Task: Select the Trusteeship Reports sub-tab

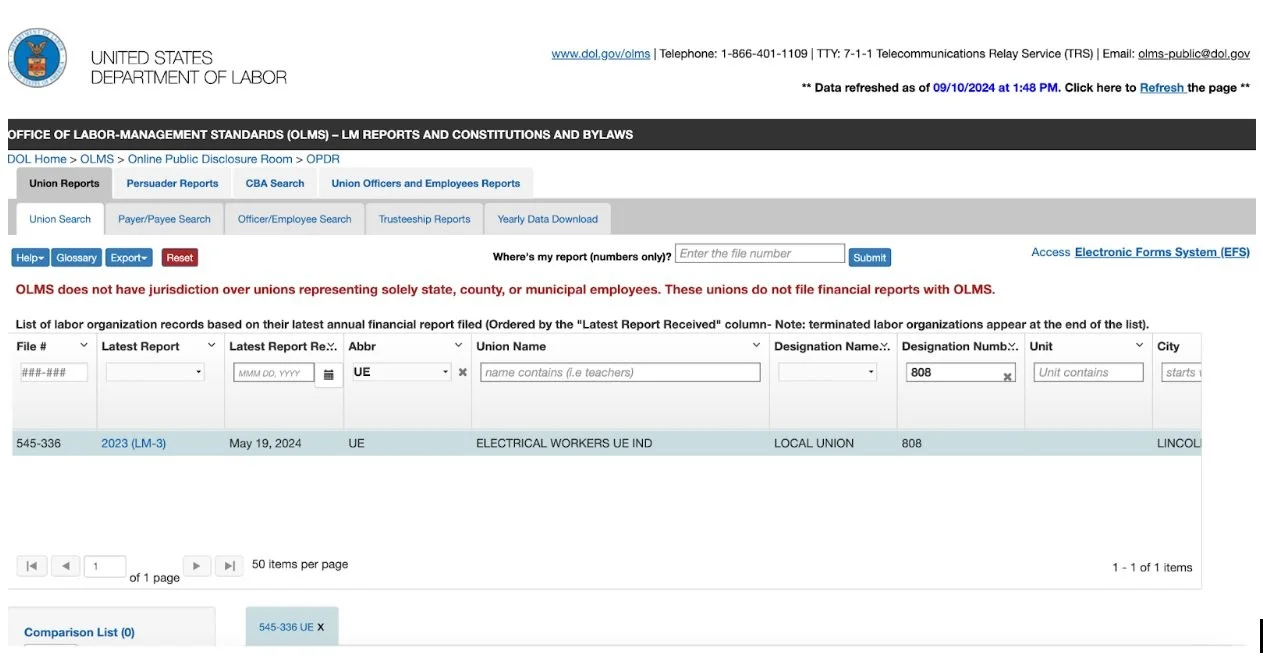Action: click(x=424, y=219)
